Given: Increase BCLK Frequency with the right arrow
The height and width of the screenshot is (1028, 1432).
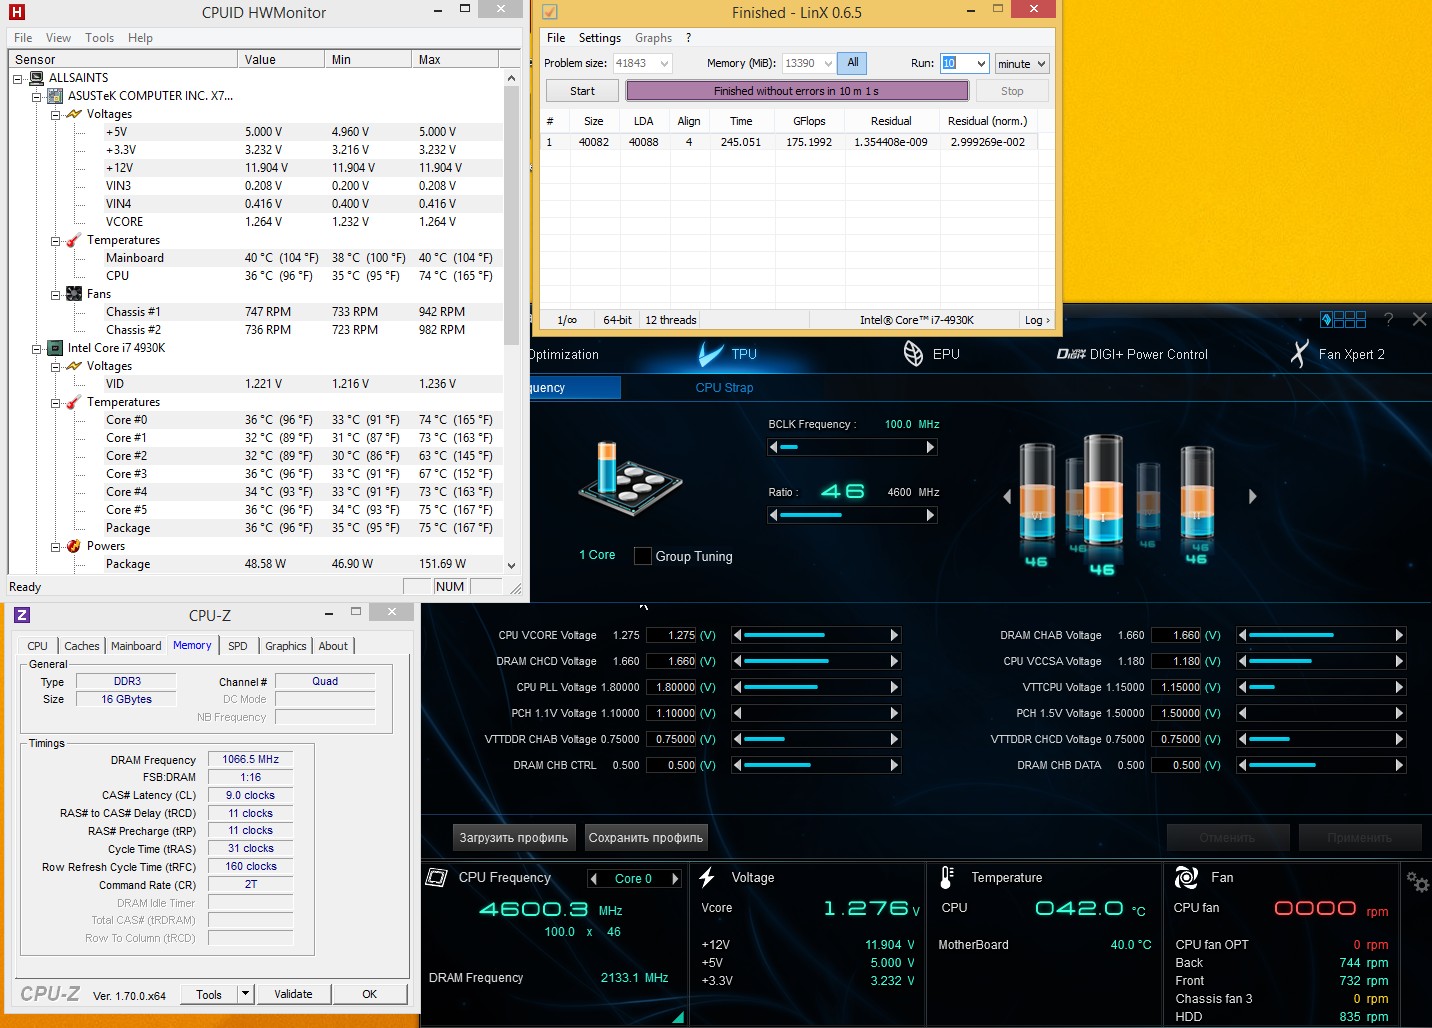Looking at the screenshot, I should click(931, 447).
